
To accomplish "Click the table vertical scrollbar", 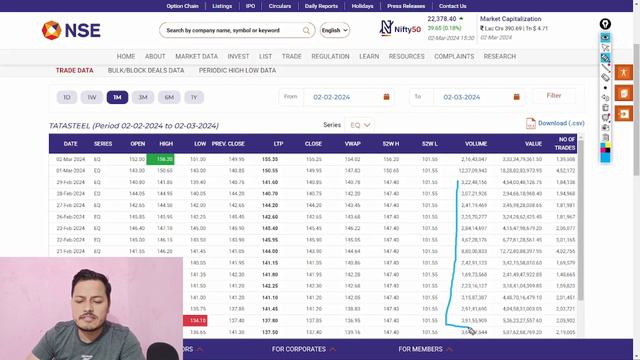I will [x=581, y=220].
